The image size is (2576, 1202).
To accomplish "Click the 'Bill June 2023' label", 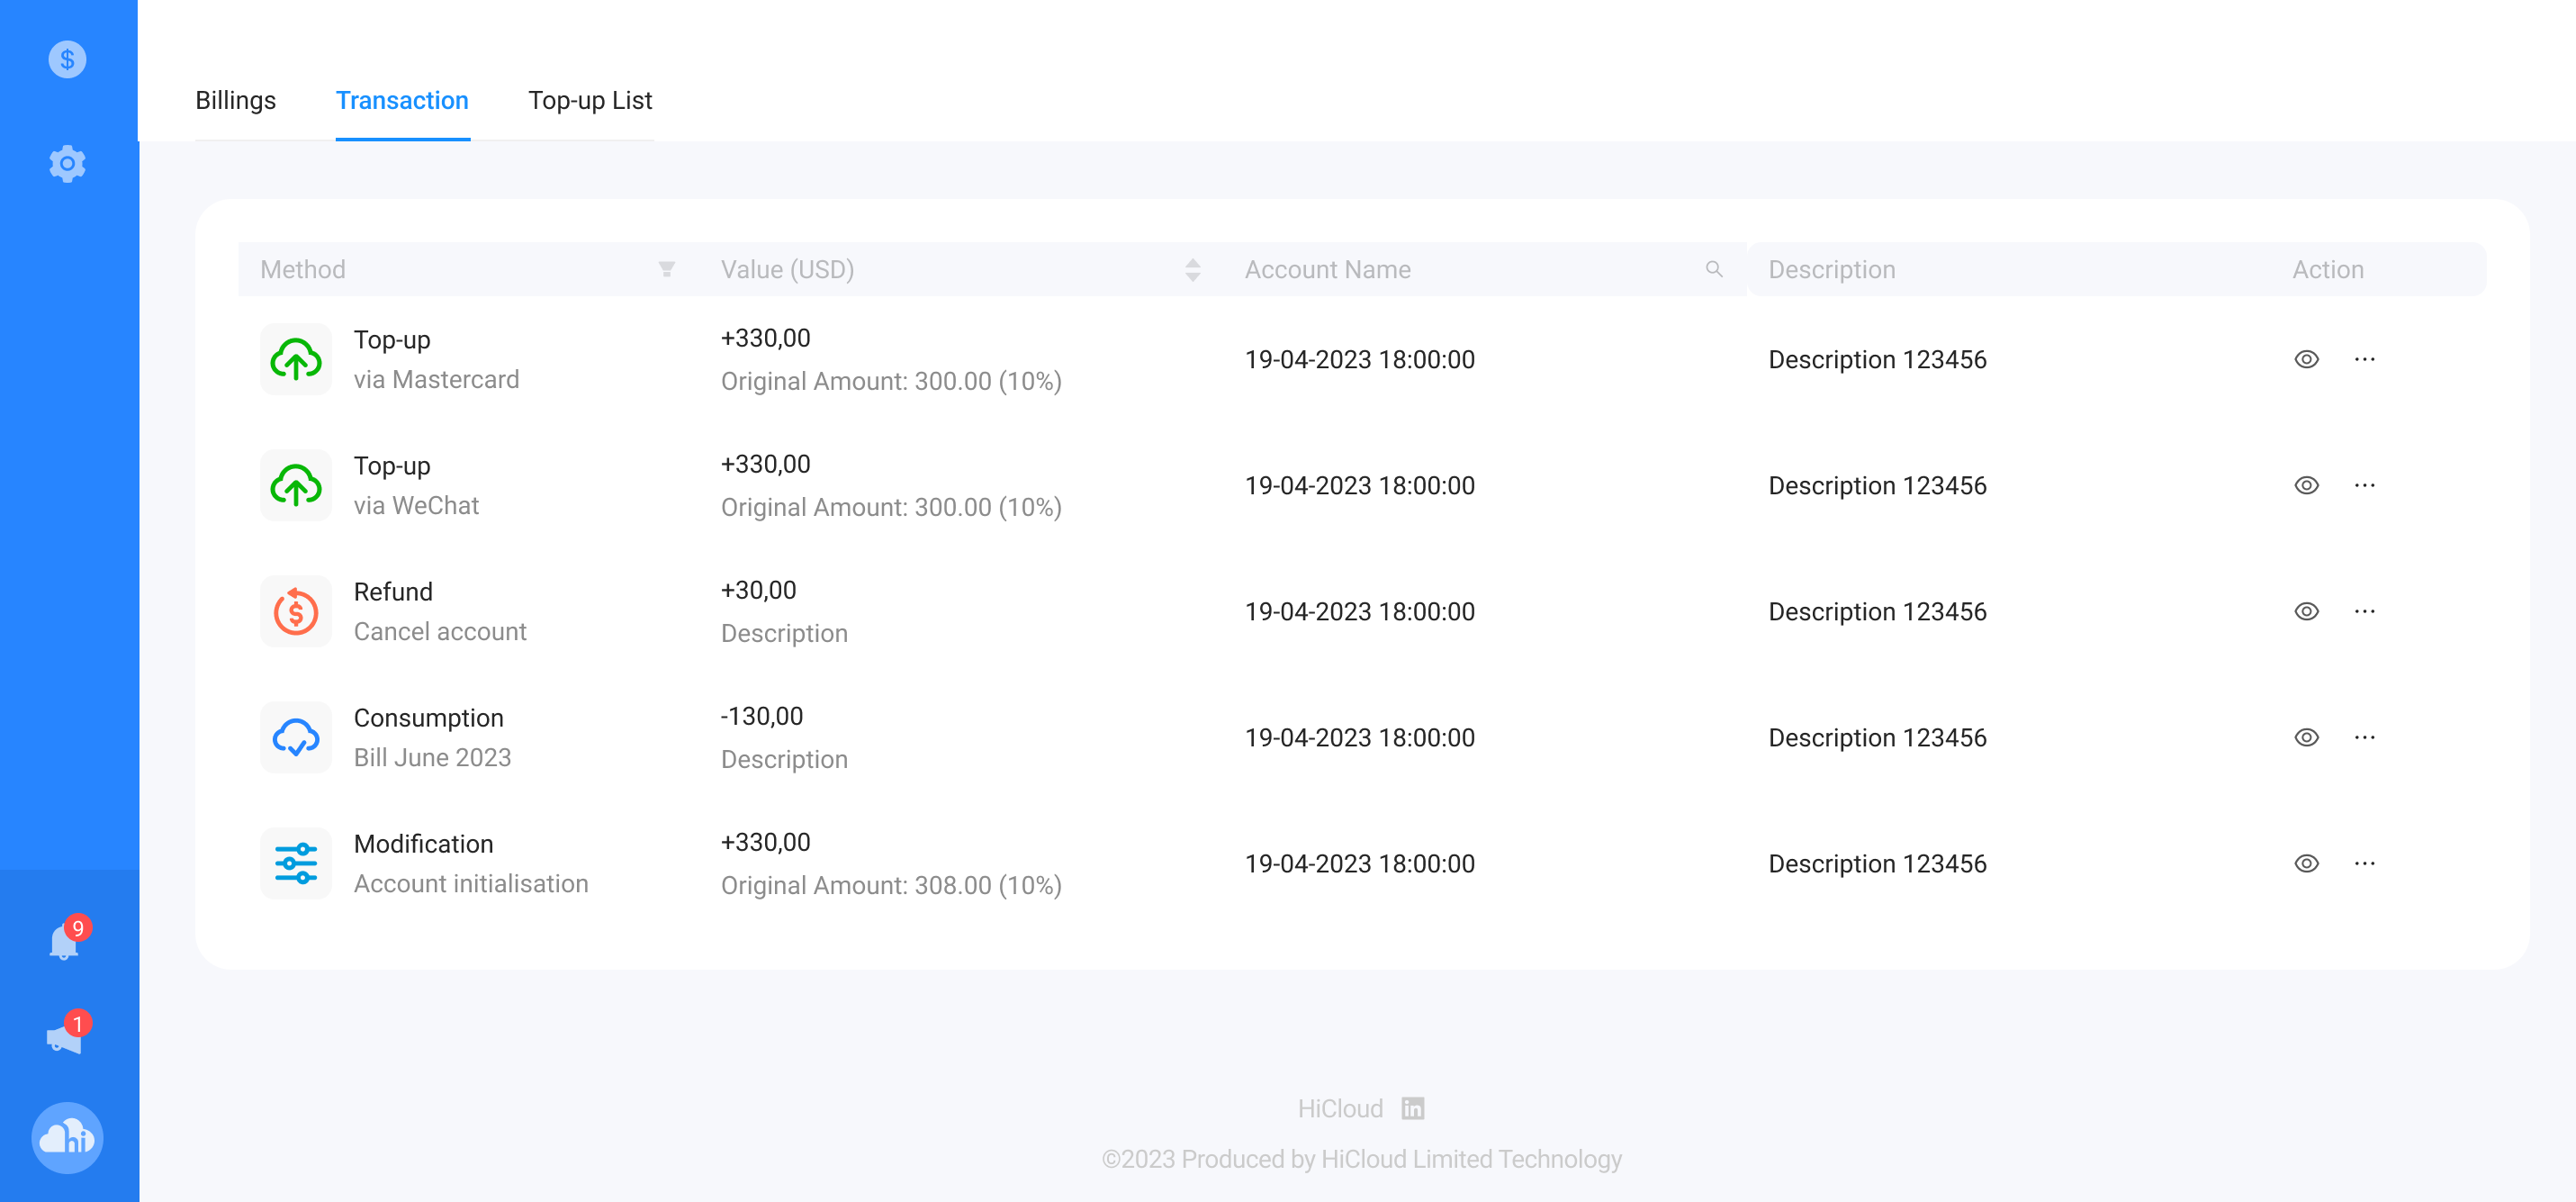I will click(x=432, y=757).
